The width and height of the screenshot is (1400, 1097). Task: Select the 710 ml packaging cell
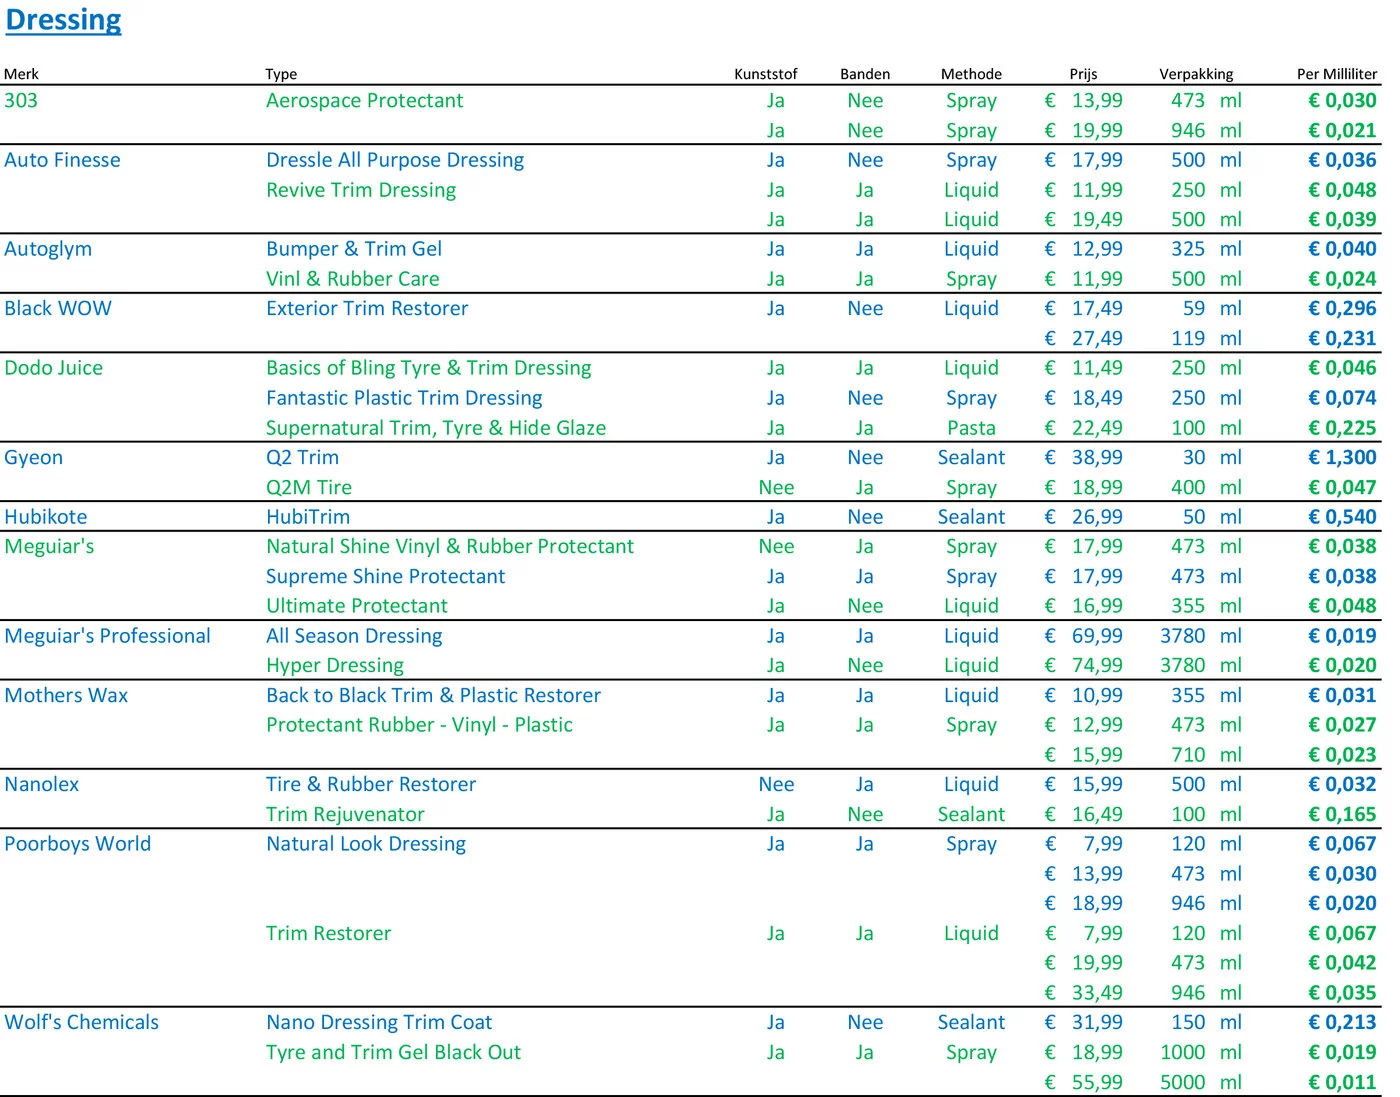[x=1207, y=755]
